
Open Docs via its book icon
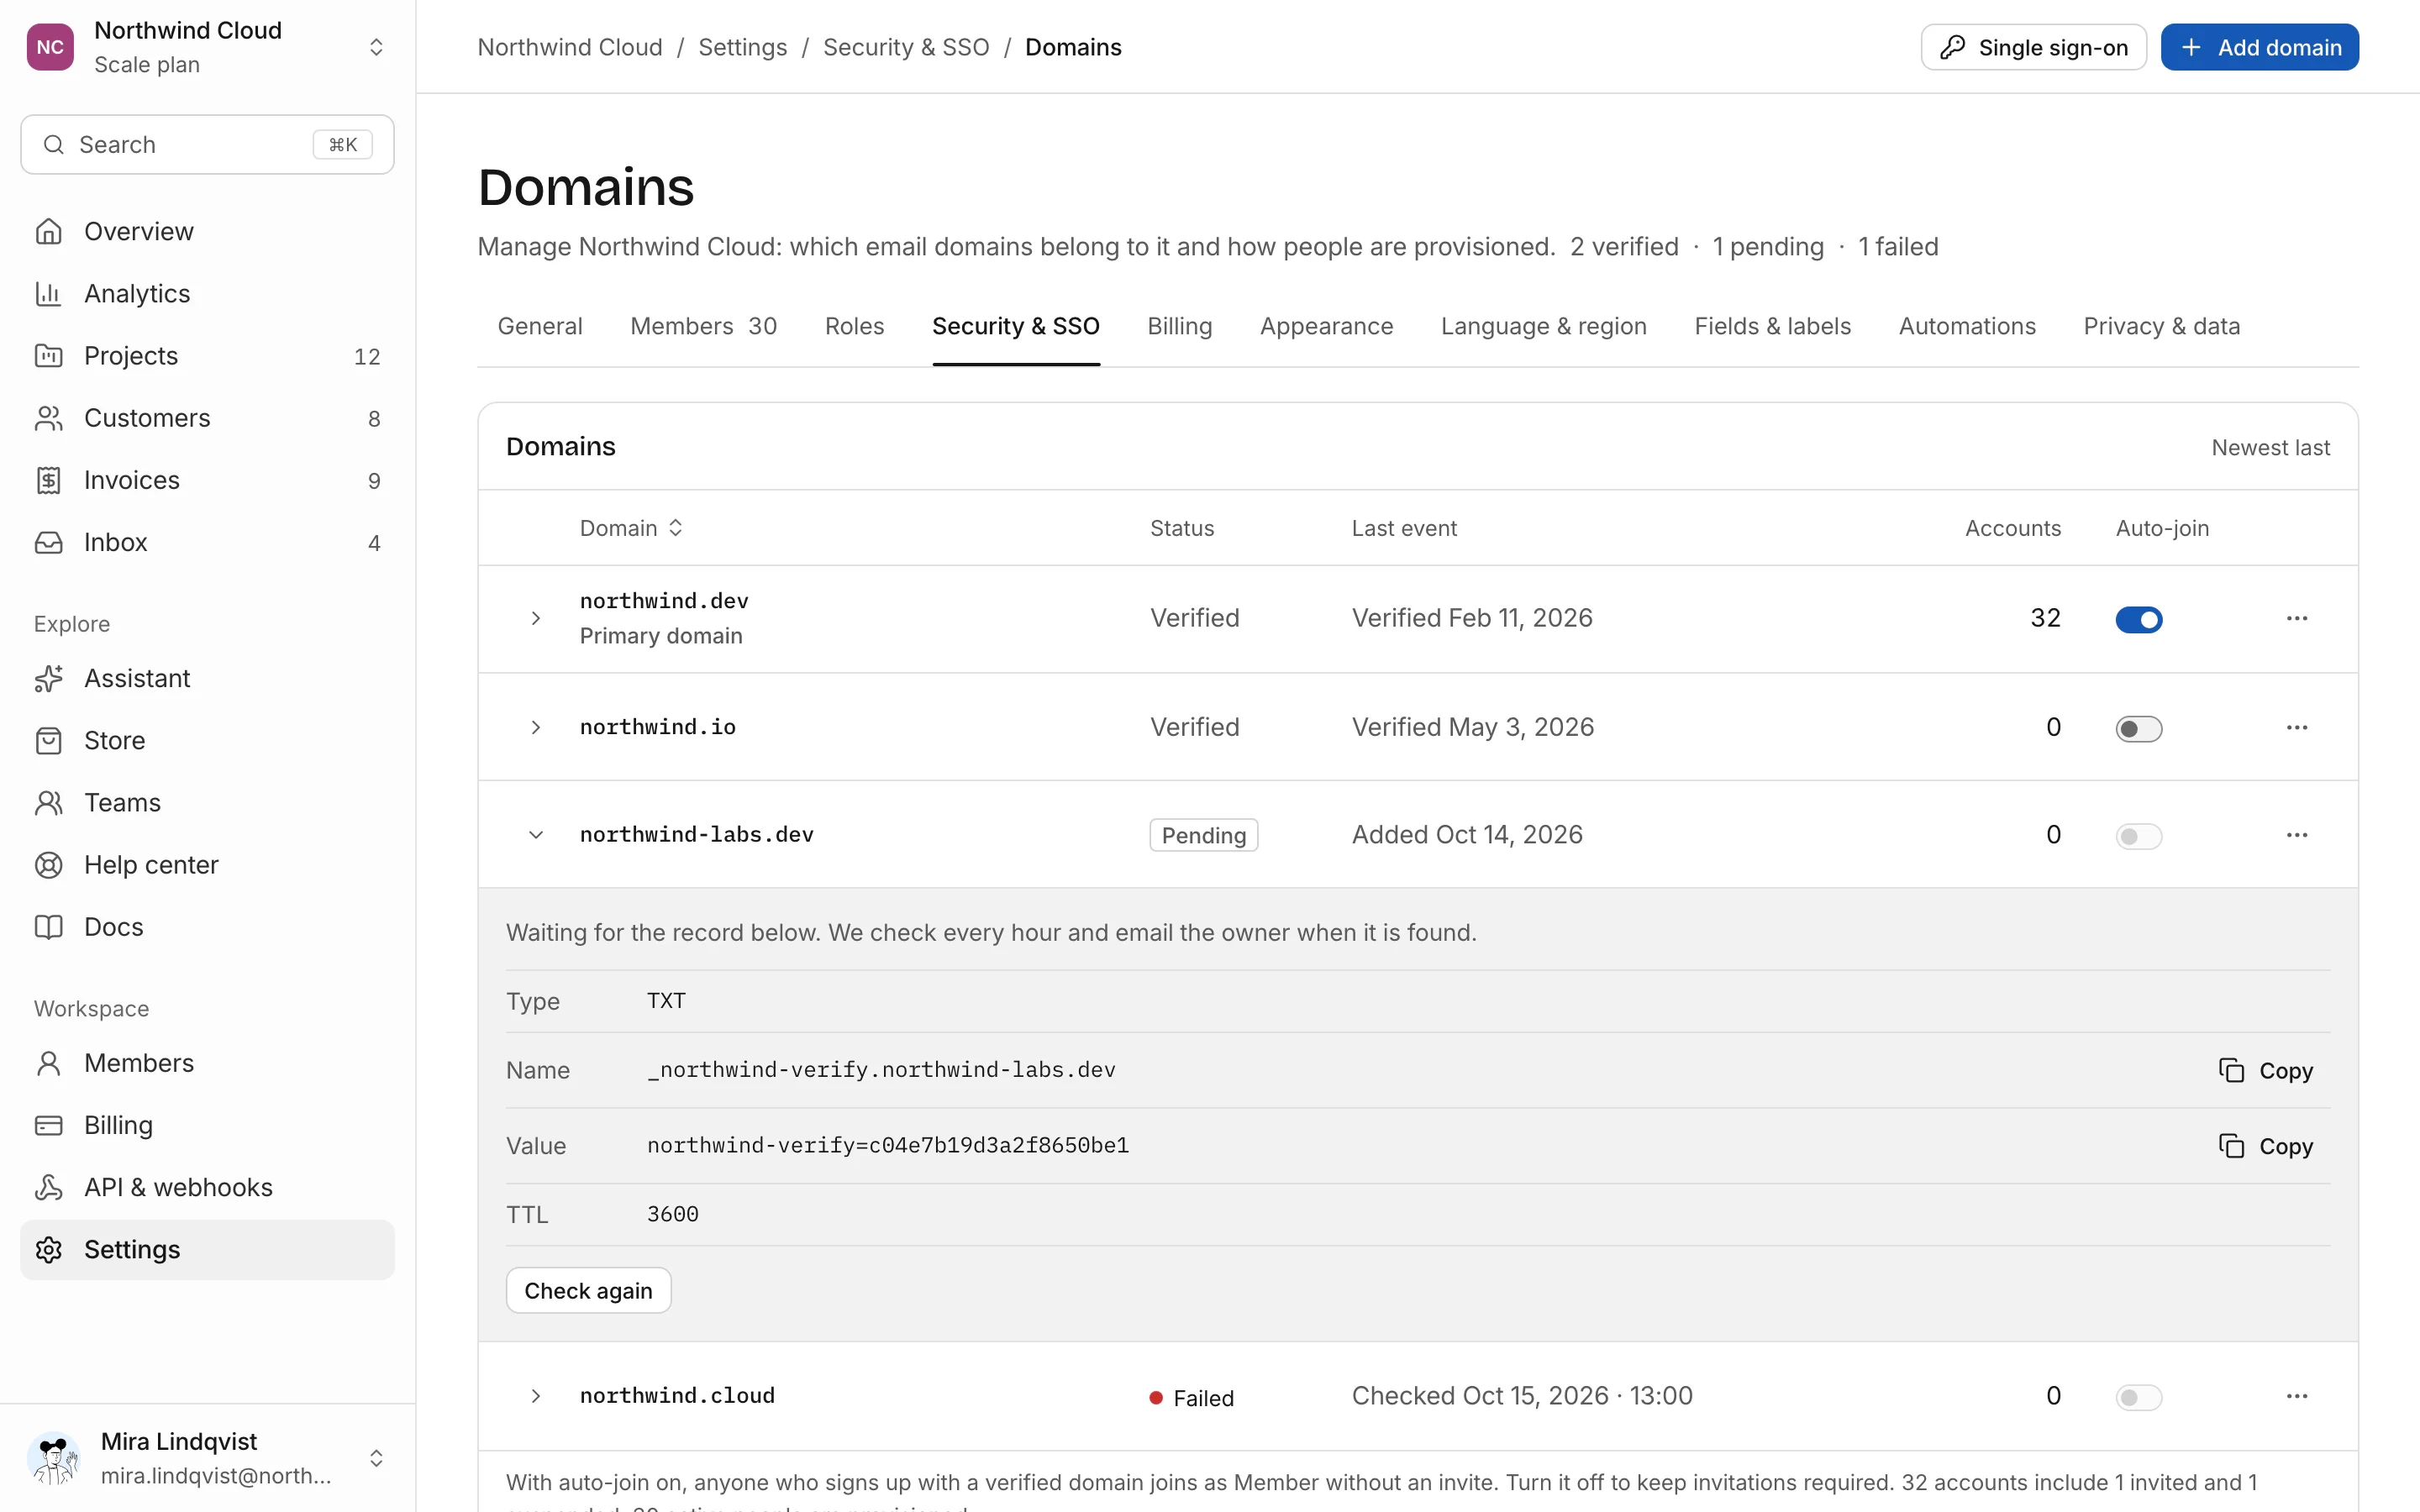[x=48, y=927]
